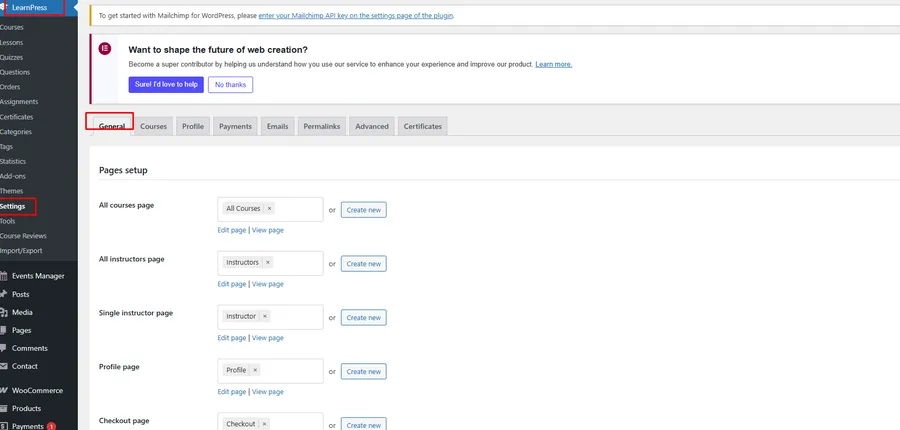Remove Profile tag with x
This screenshot has width=900, height=430.
(255, 370)
